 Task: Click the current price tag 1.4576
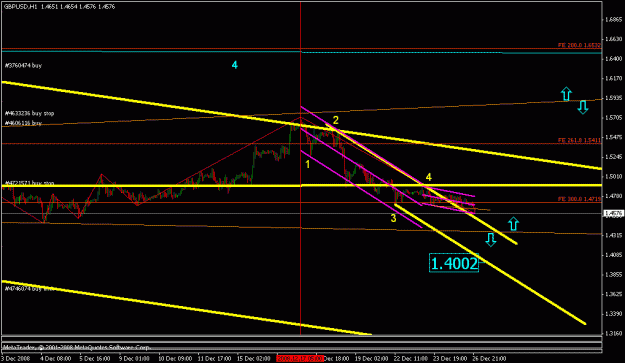click(x=613, y=214)
